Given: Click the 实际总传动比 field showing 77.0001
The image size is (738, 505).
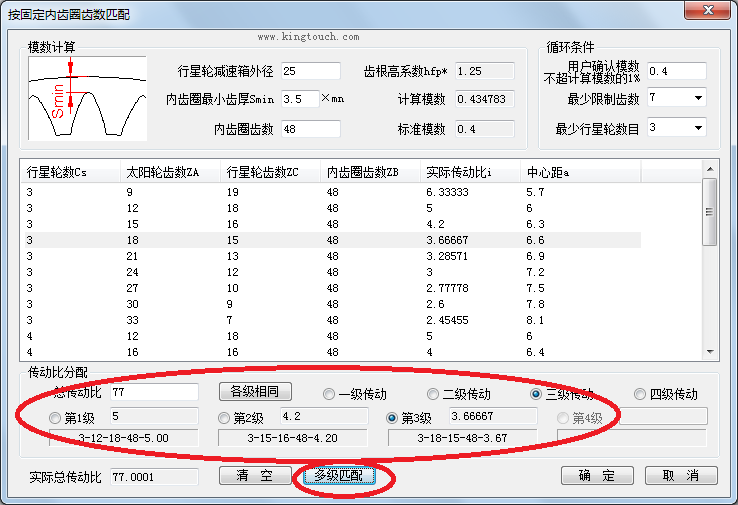Looking at the screenshot, I should coord(154,477).
